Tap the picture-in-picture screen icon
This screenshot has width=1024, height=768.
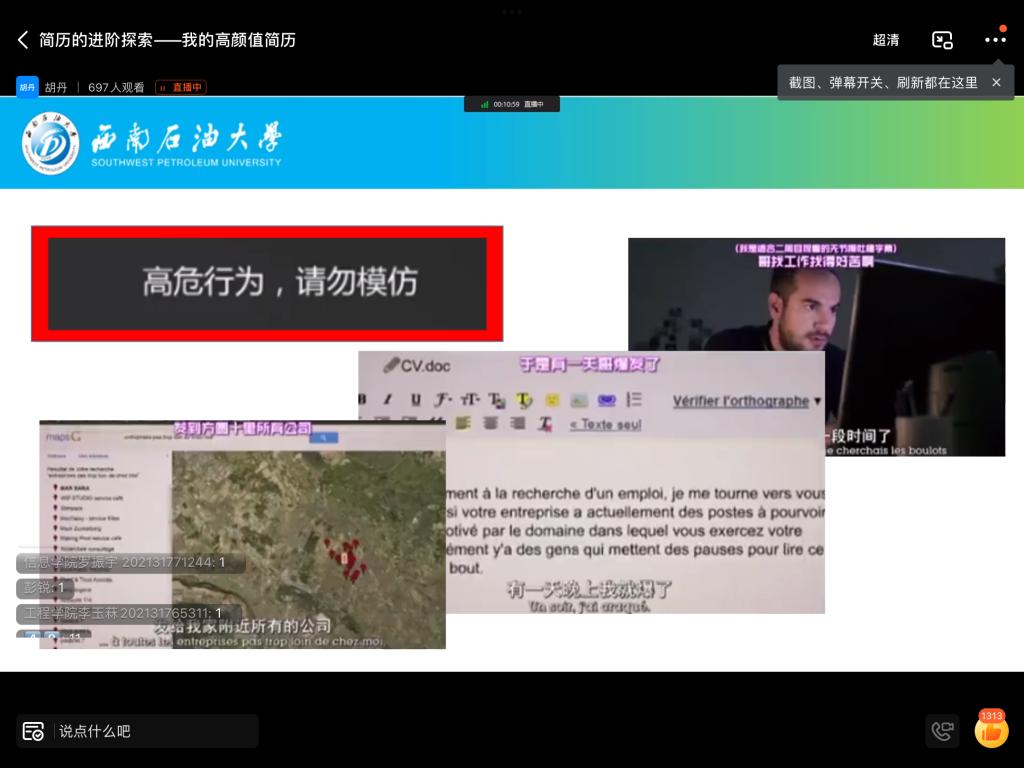coord(942,40)
